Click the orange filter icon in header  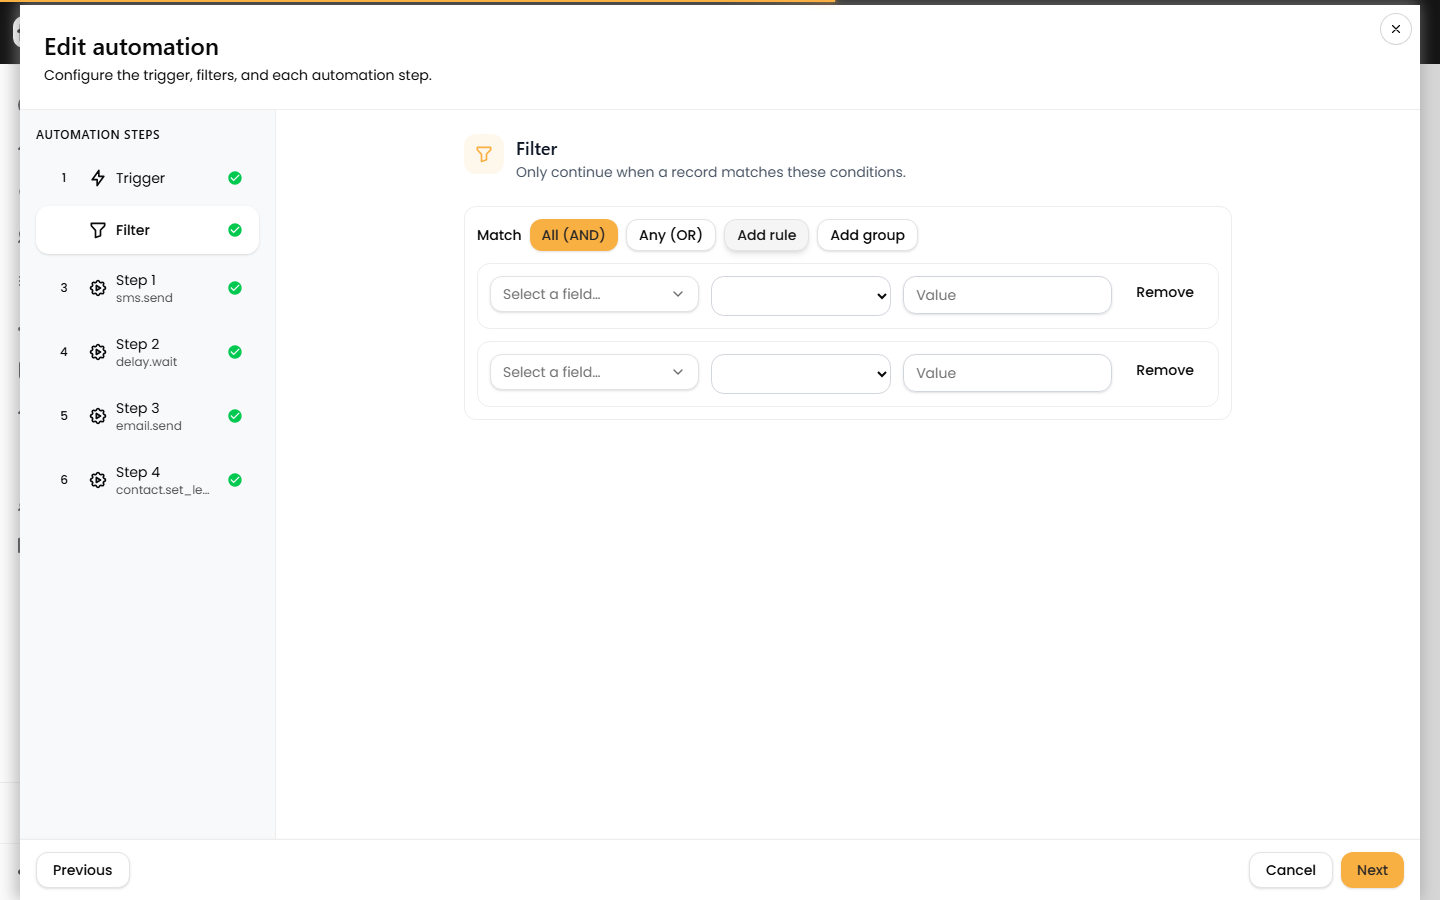pos(484,154)
